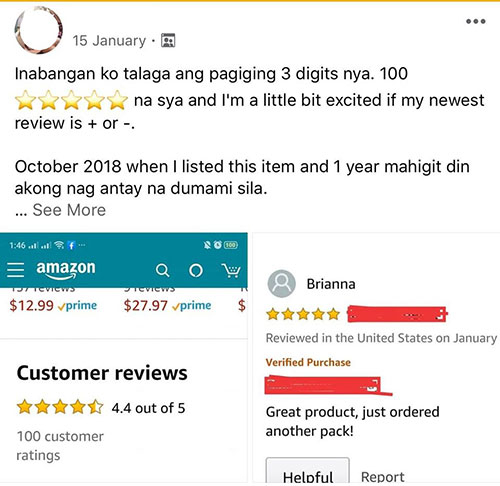Open reviewer name Brianna
Screen dimensions: 500x486
click(331, 284)
